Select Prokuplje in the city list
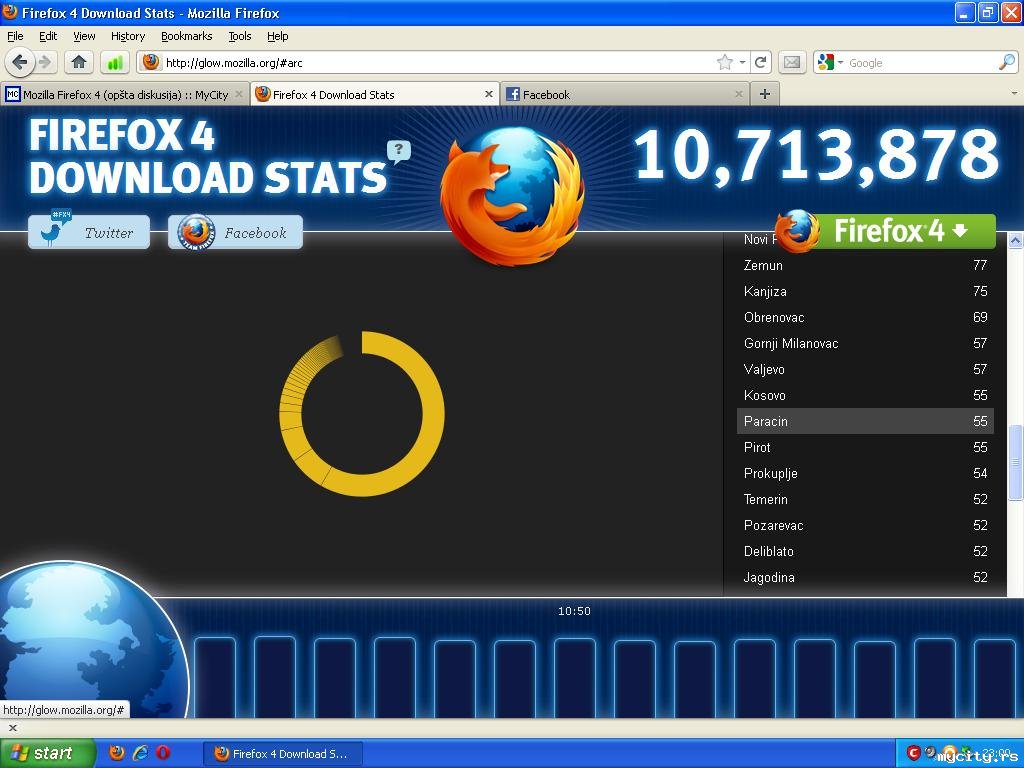The image size is (1024, 768). click(865, 473)
